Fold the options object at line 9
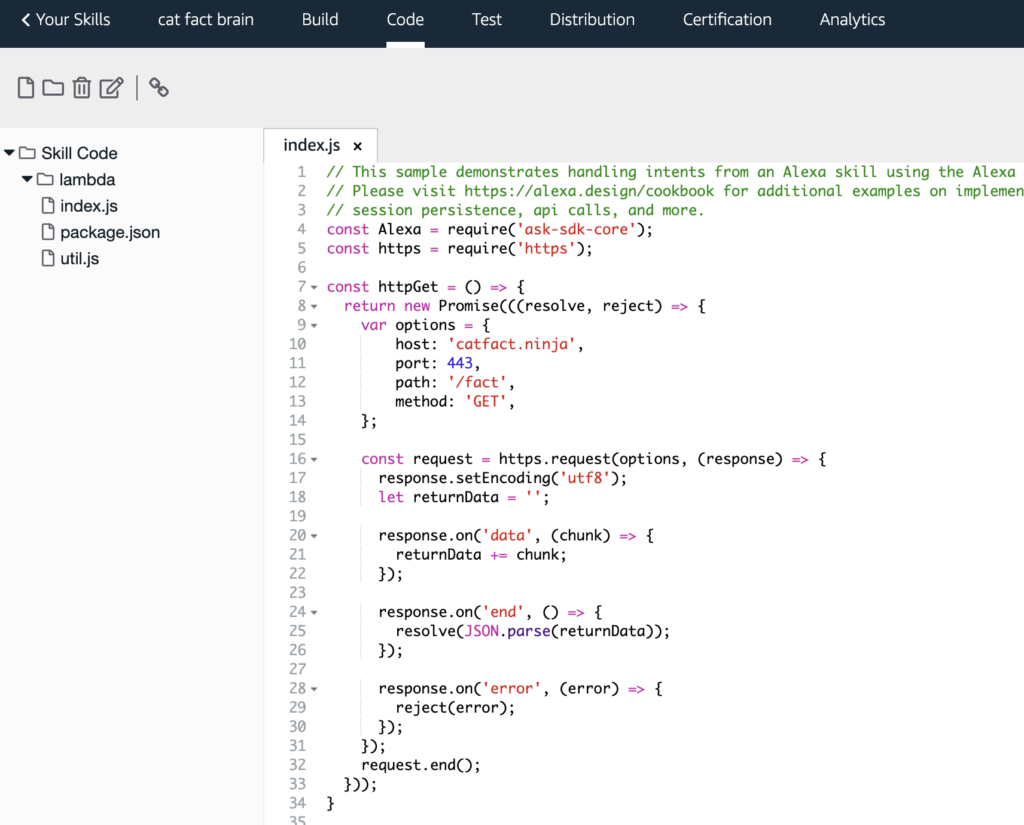Screen dimensions: 1024x825 click(314, 325)
